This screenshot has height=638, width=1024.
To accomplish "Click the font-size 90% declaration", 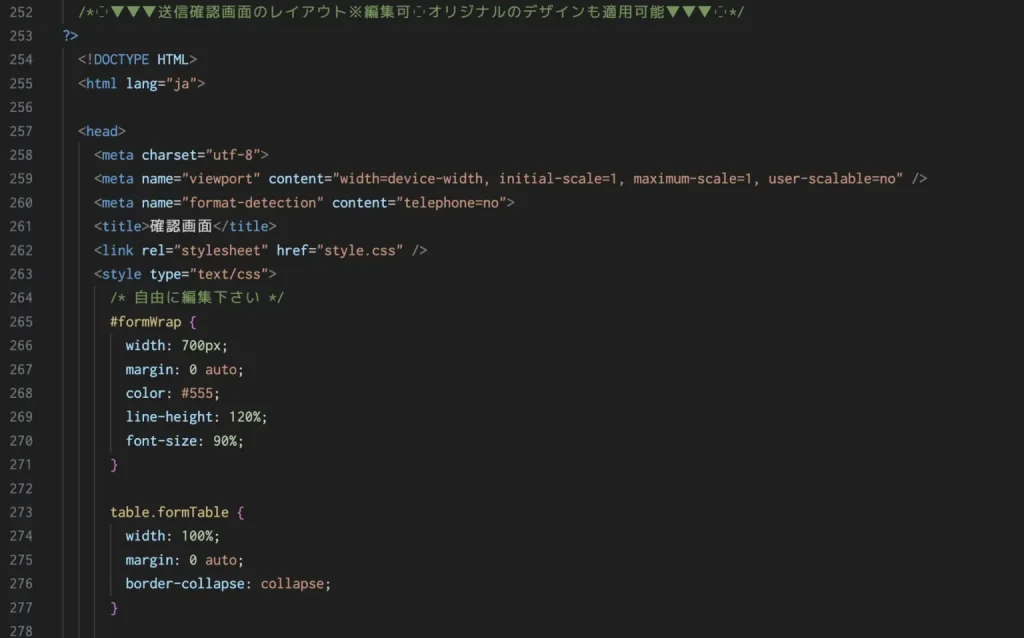I will pos(184,441).
